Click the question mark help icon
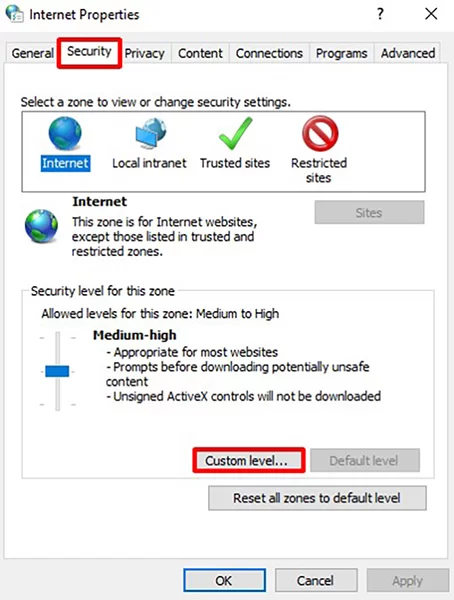The image size is (454, 600). point(380,14)
